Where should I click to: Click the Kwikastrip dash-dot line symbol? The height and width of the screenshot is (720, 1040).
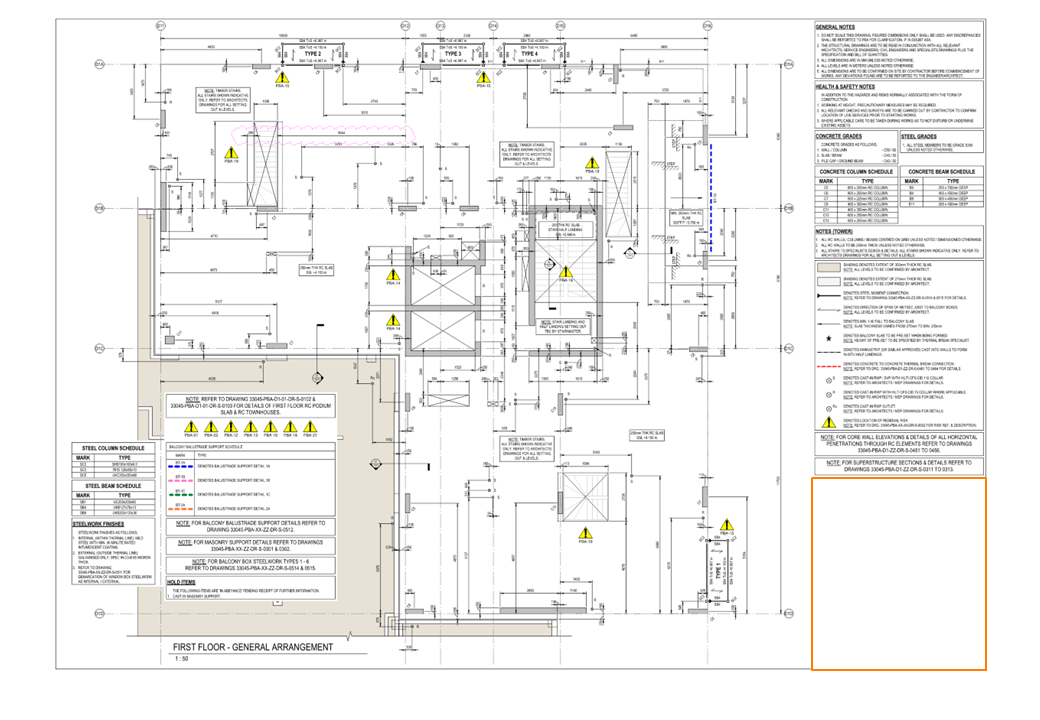pyautogui.click(x=828, y=352)
